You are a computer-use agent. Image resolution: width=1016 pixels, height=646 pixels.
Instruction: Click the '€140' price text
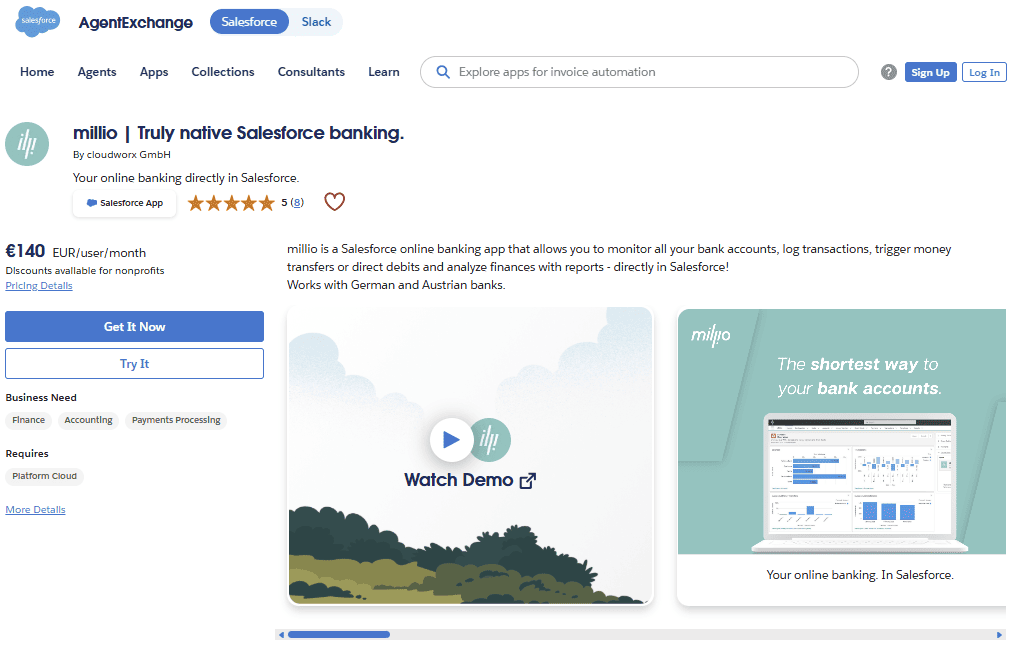[25, 251]
